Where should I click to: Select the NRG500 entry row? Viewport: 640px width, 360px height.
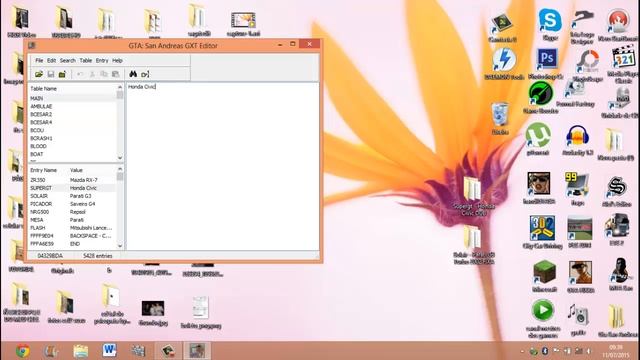[72, 212]
